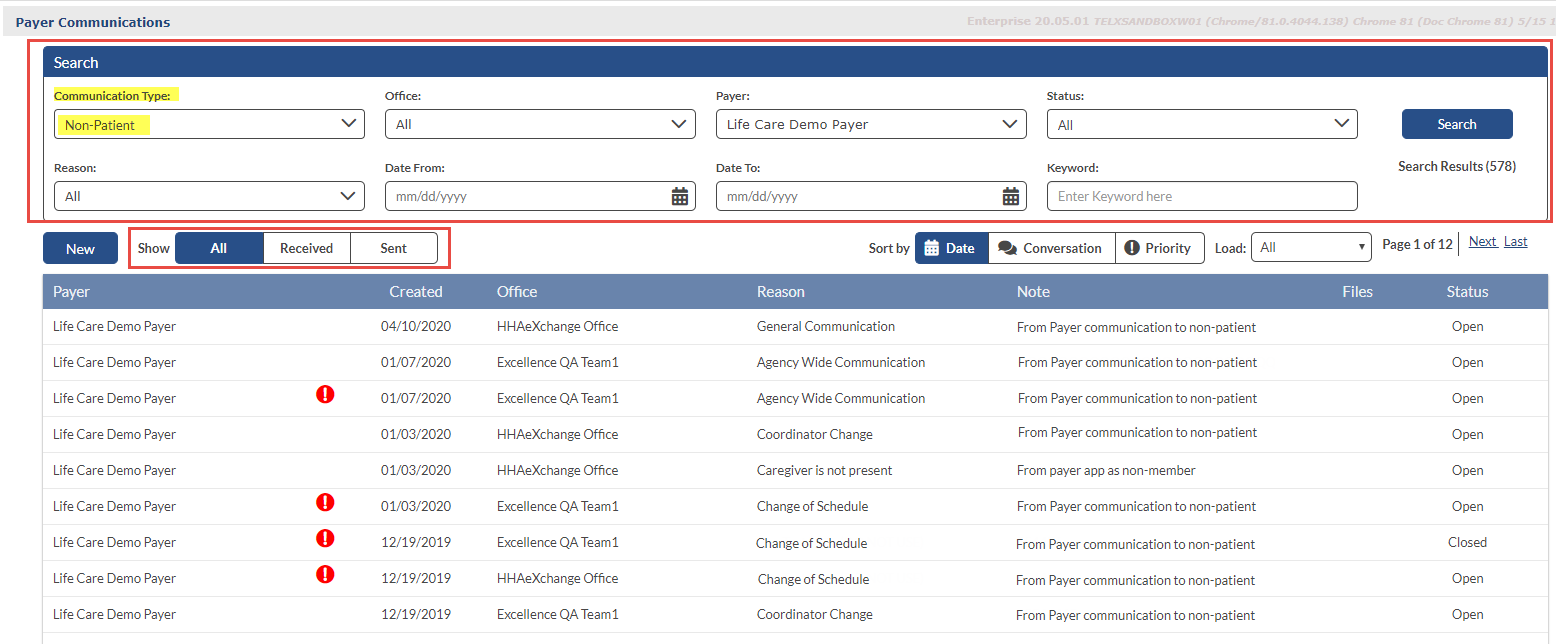Click the Office column header

[x=517, y=292]
